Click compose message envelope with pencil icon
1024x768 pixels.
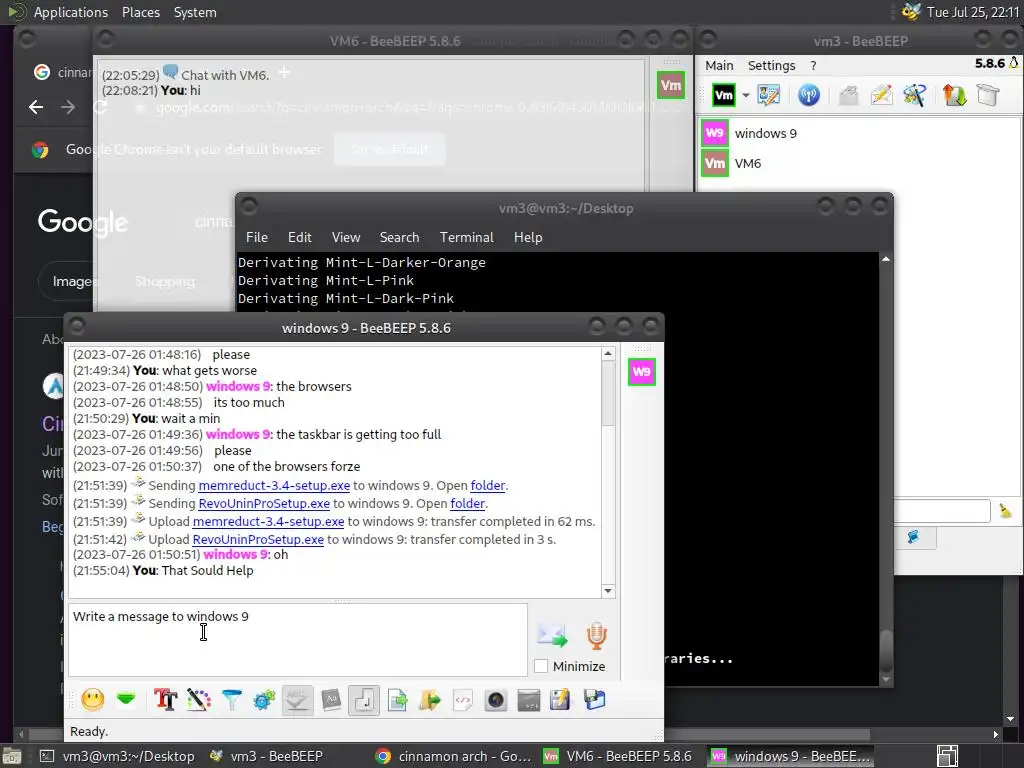pyautogui.click(x=882, y=95)
